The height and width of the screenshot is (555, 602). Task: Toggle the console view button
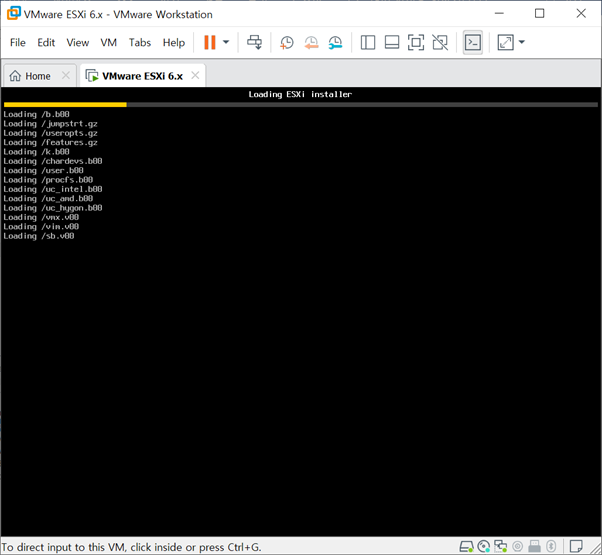pyautogui.click(x=473, y=42)
